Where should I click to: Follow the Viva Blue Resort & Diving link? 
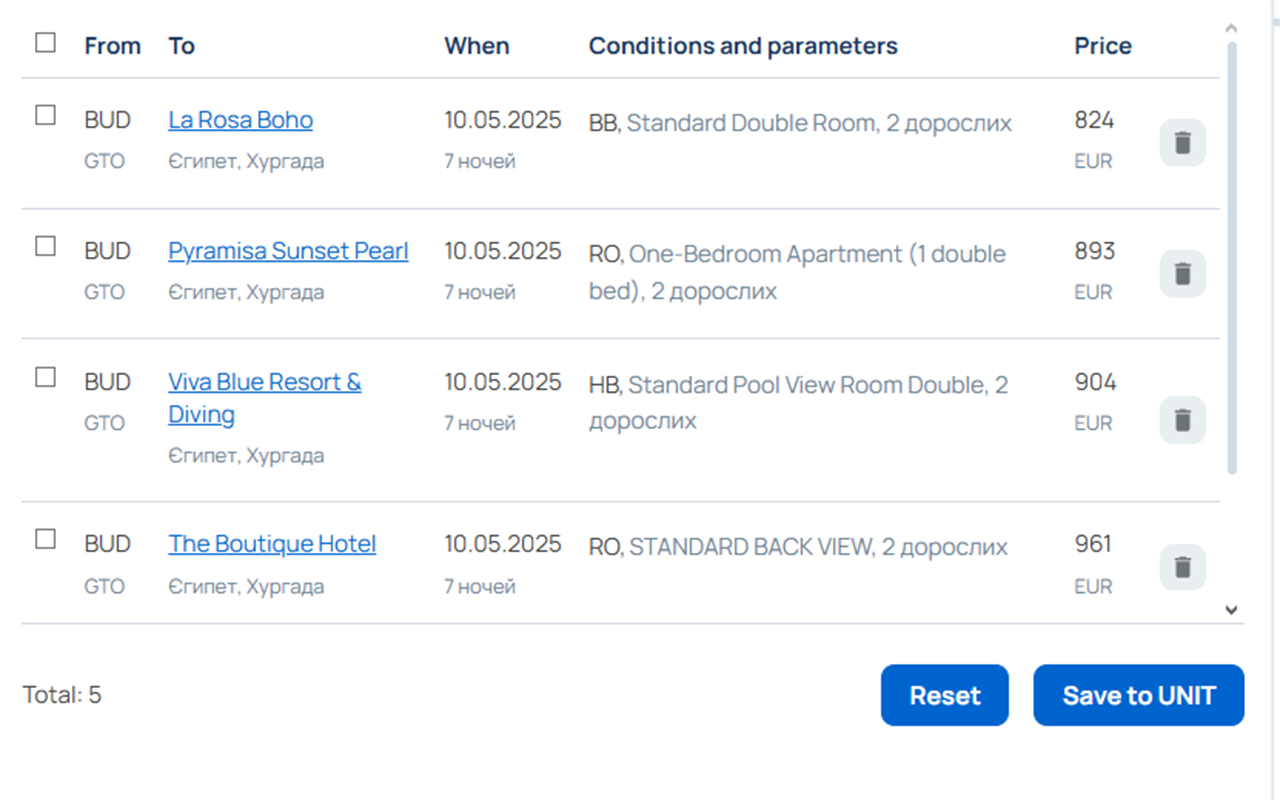pyautogui.click(x=264, y=382)
